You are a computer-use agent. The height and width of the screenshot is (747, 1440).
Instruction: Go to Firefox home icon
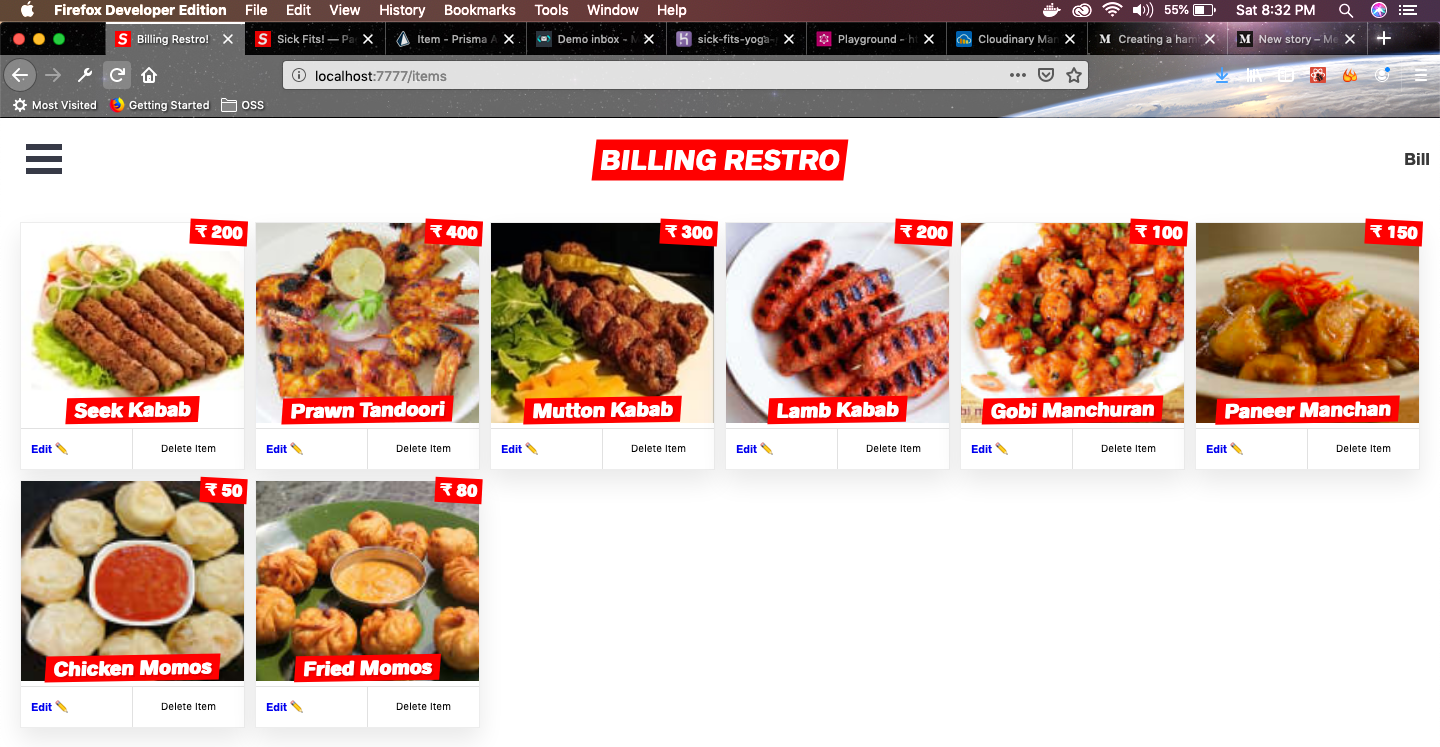(x=149, y=75)
